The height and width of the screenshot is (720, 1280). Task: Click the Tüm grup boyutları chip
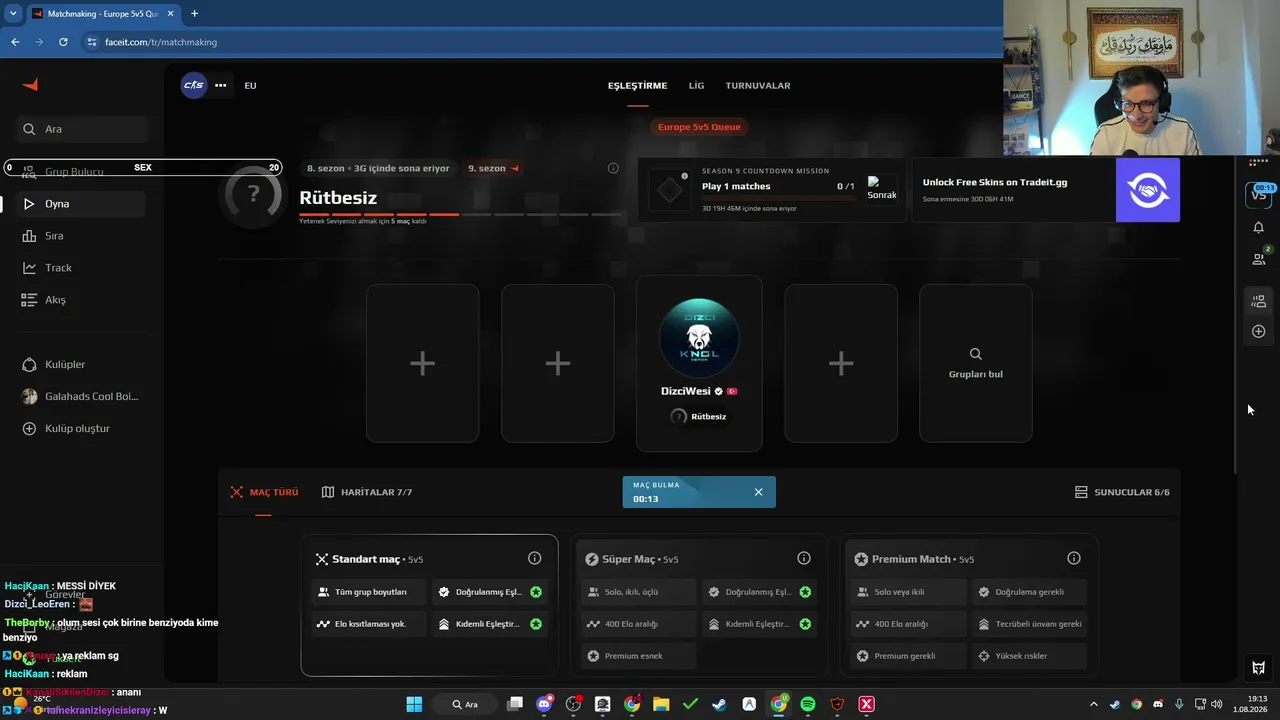[370, 592]
